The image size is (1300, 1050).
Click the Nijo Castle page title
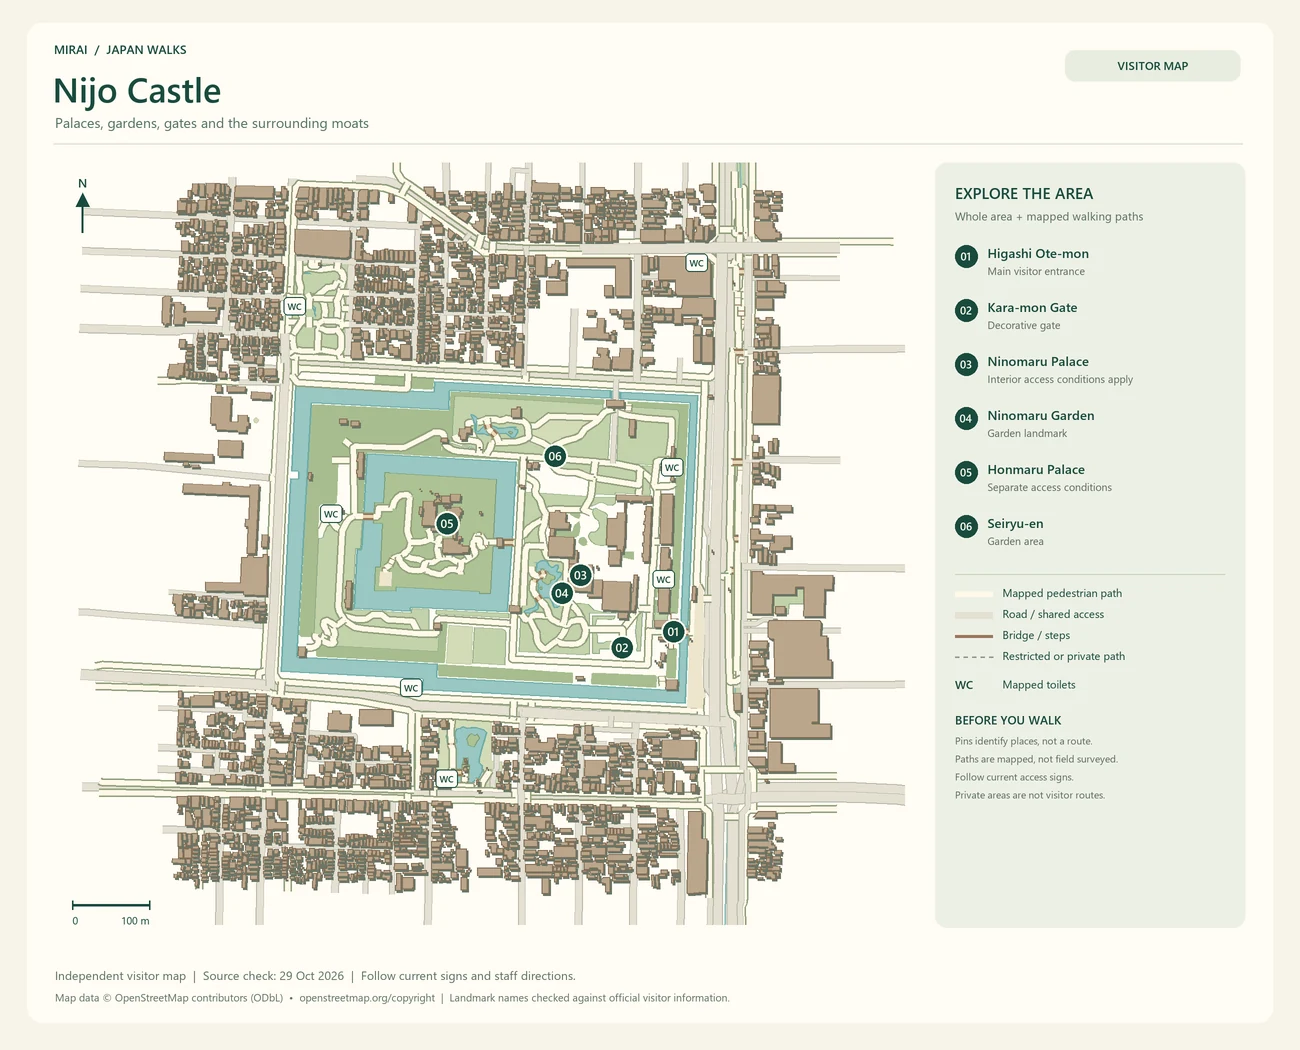point(137,91)
